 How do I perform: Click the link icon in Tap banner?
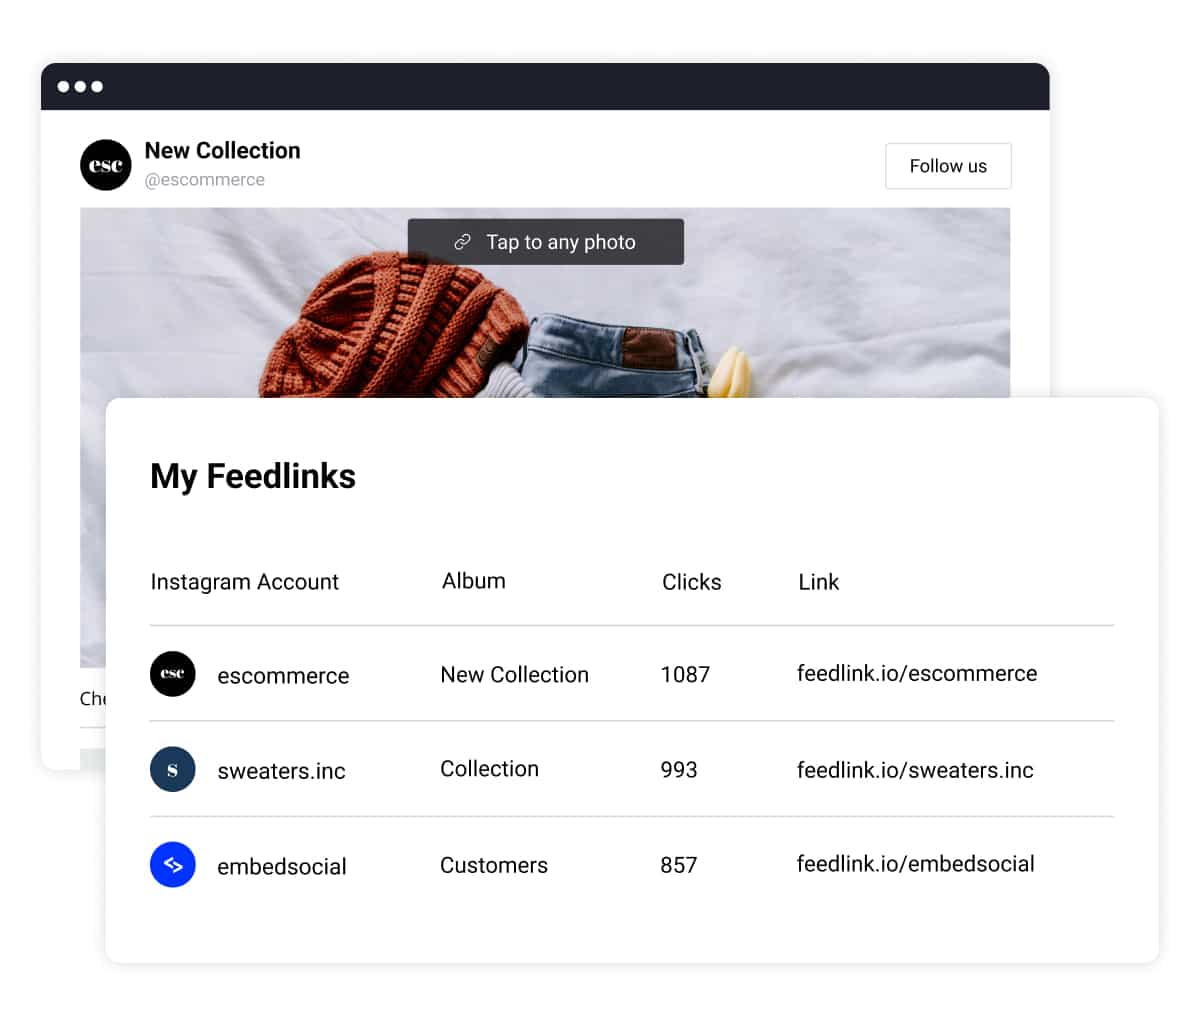point(462,242)
